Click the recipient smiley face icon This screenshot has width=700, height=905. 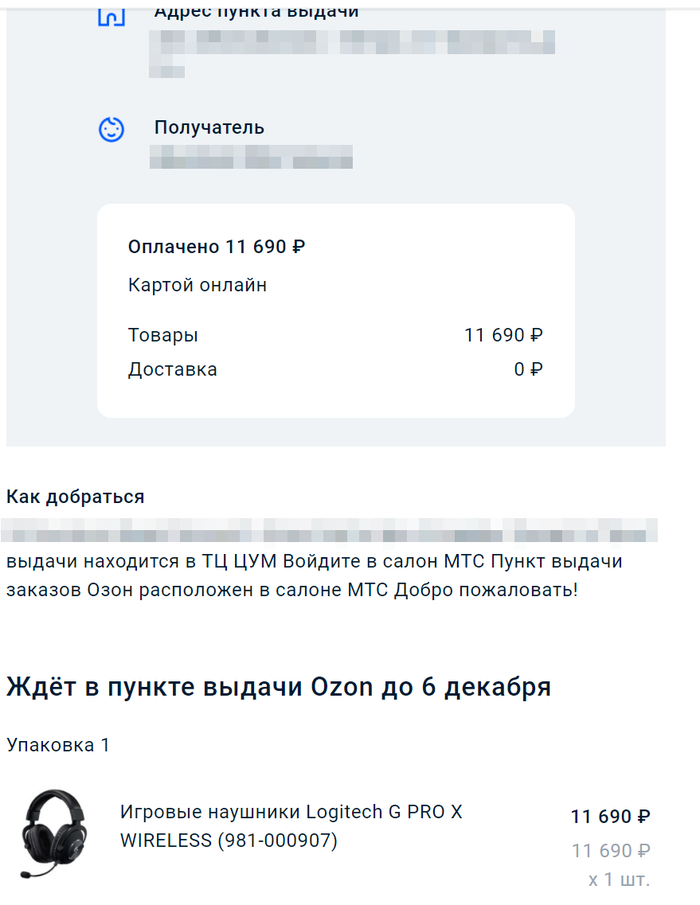click(111, 129)
